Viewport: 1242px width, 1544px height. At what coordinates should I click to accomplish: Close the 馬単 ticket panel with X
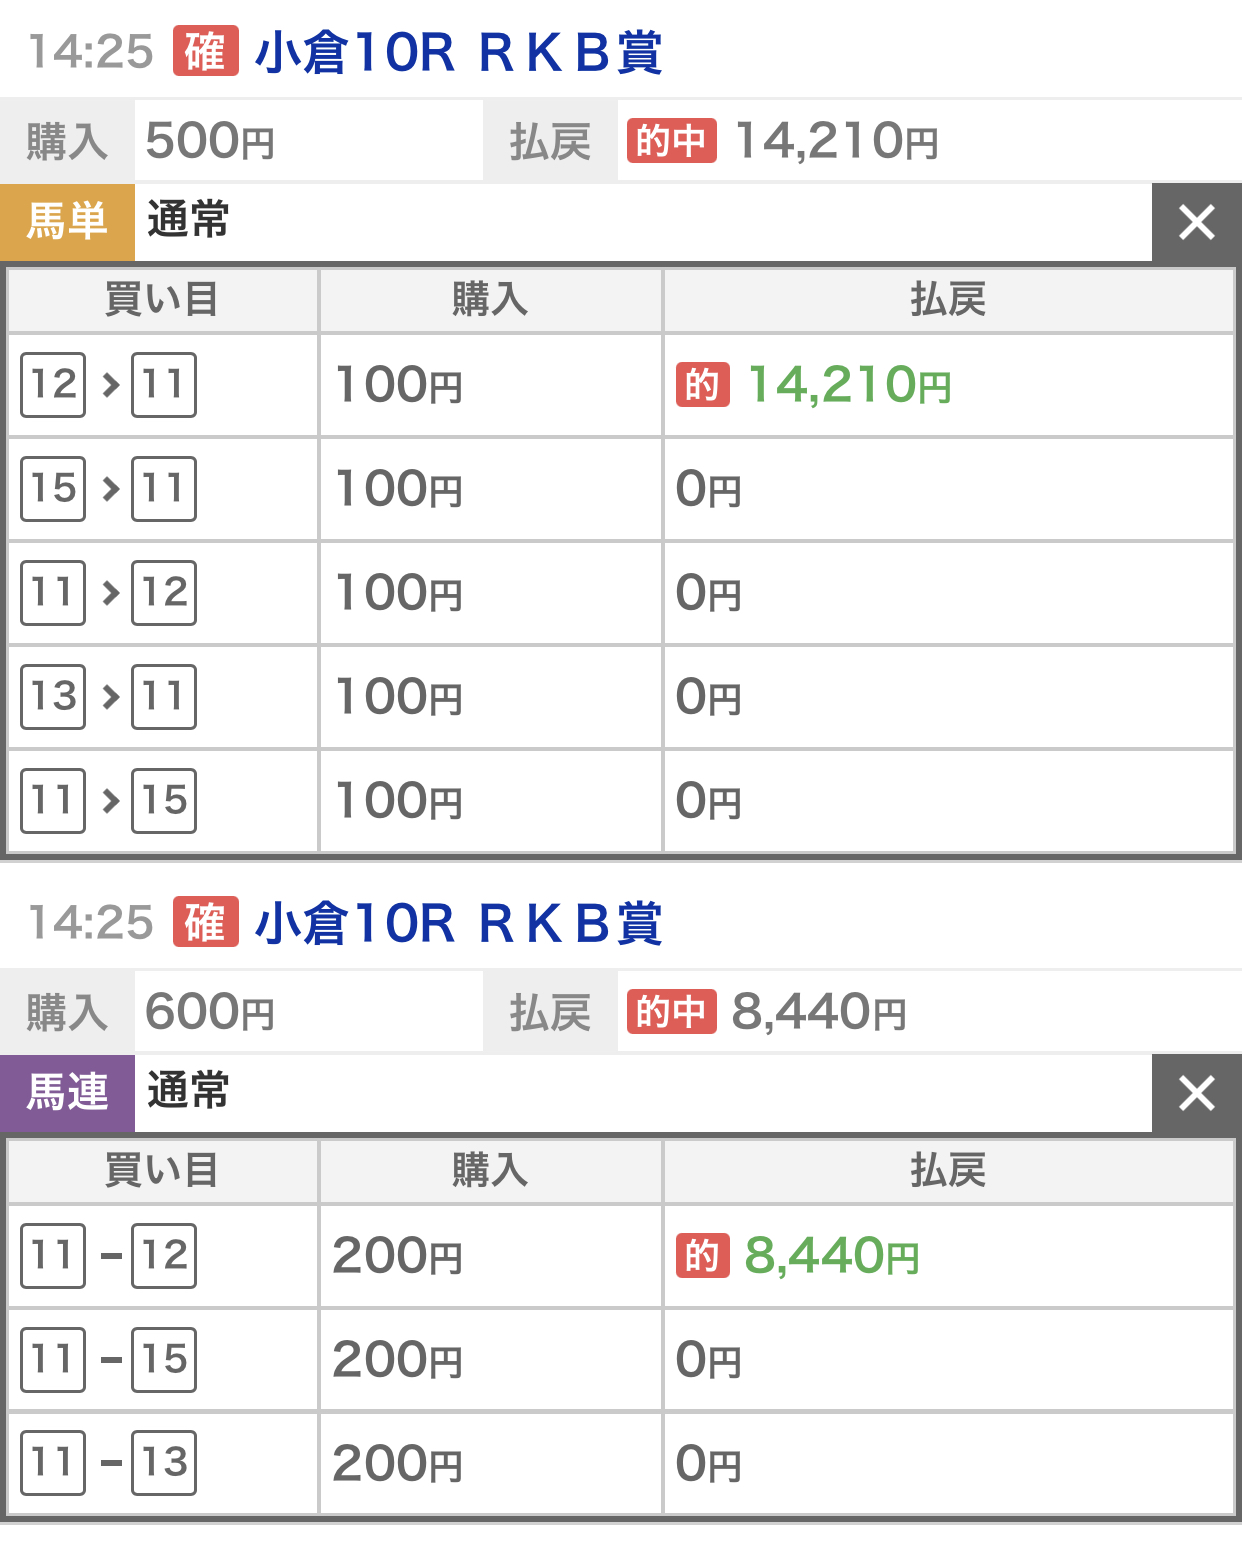1197,222
